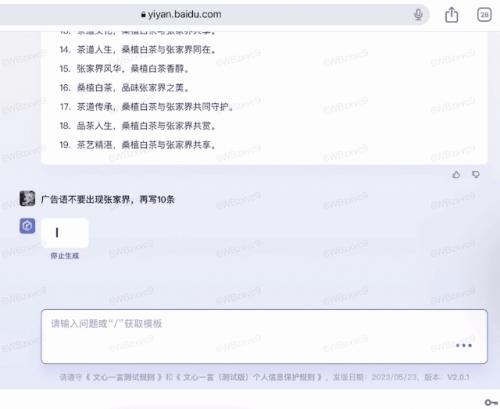The width and height of the screenshot is (500, 409).
Task: Select the user message 广告语不要出现张家界
Action: pyautogui.click(x=108, y=200)
